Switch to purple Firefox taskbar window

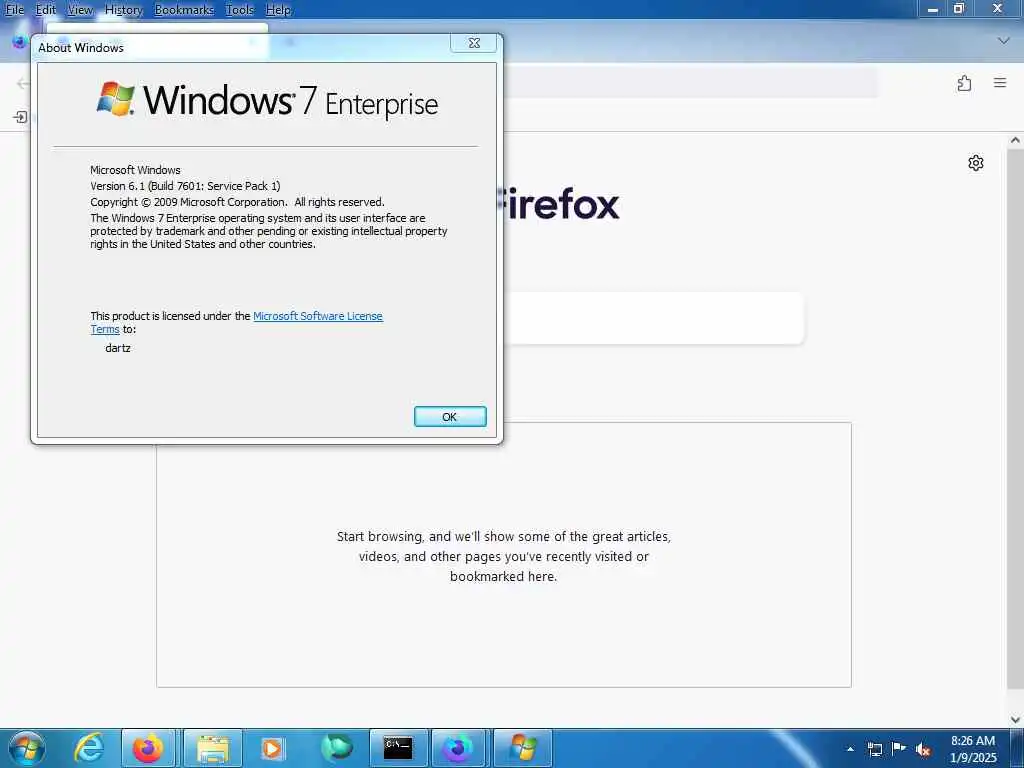458,748
